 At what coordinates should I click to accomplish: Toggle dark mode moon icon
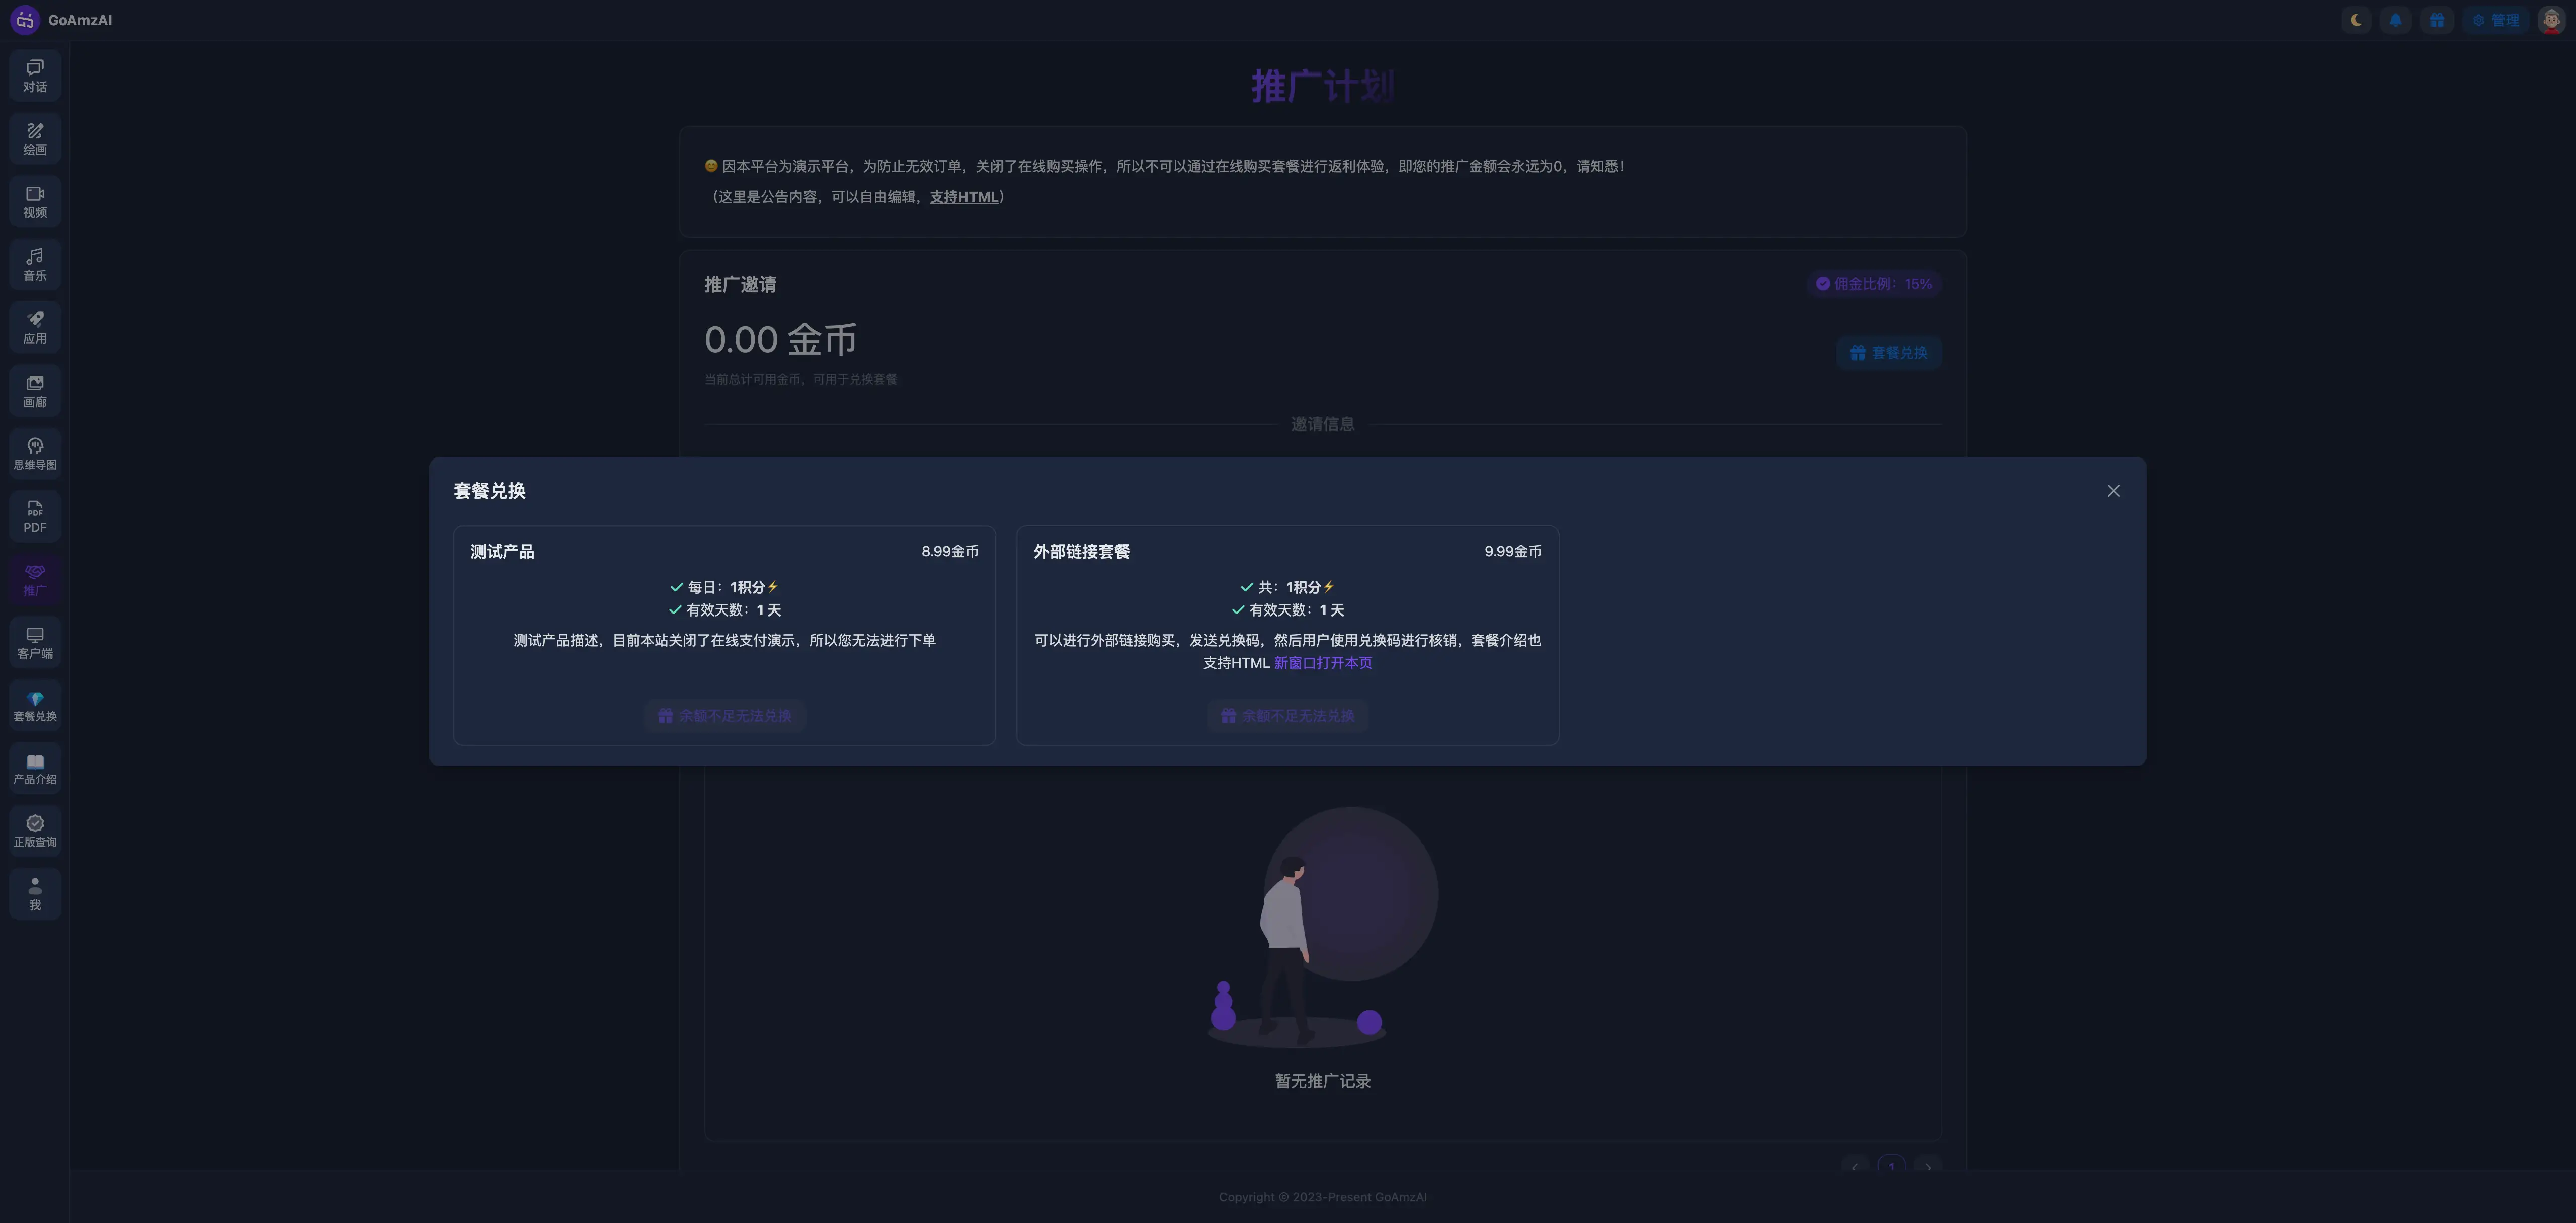point(2357,20)
